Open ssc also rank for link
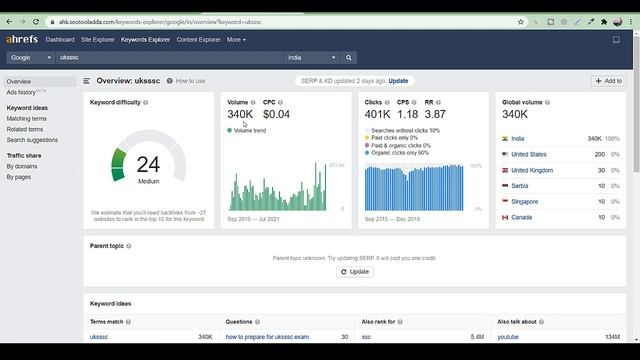The height and width of the screenshot is (360, 640). 366,337
